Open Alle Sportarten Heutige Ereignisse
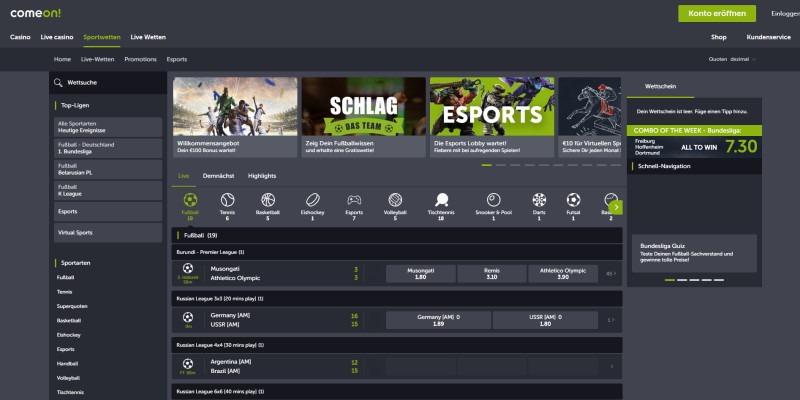Viewport: 800px width, 400px height. tap(108, 127)
